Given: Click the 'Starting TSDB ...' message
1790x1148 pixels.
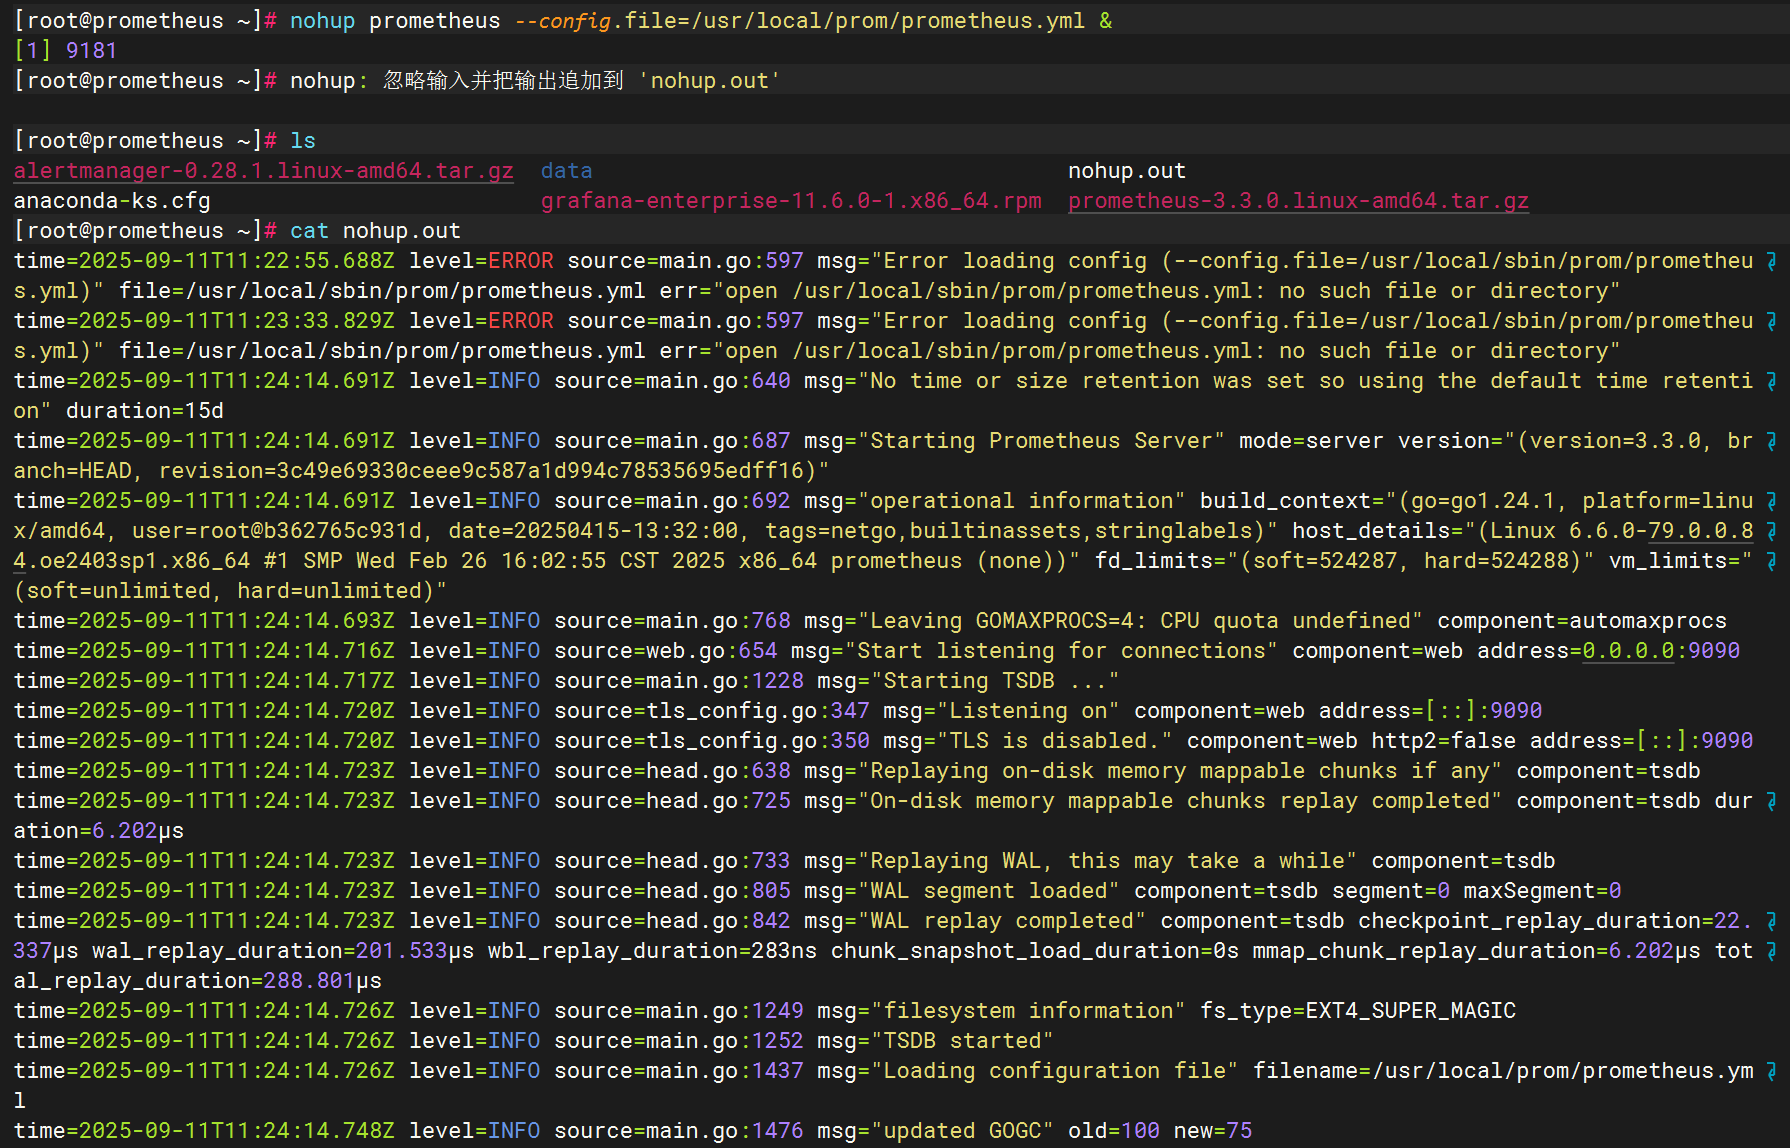Looking at the screenshot, I should 994,681.
